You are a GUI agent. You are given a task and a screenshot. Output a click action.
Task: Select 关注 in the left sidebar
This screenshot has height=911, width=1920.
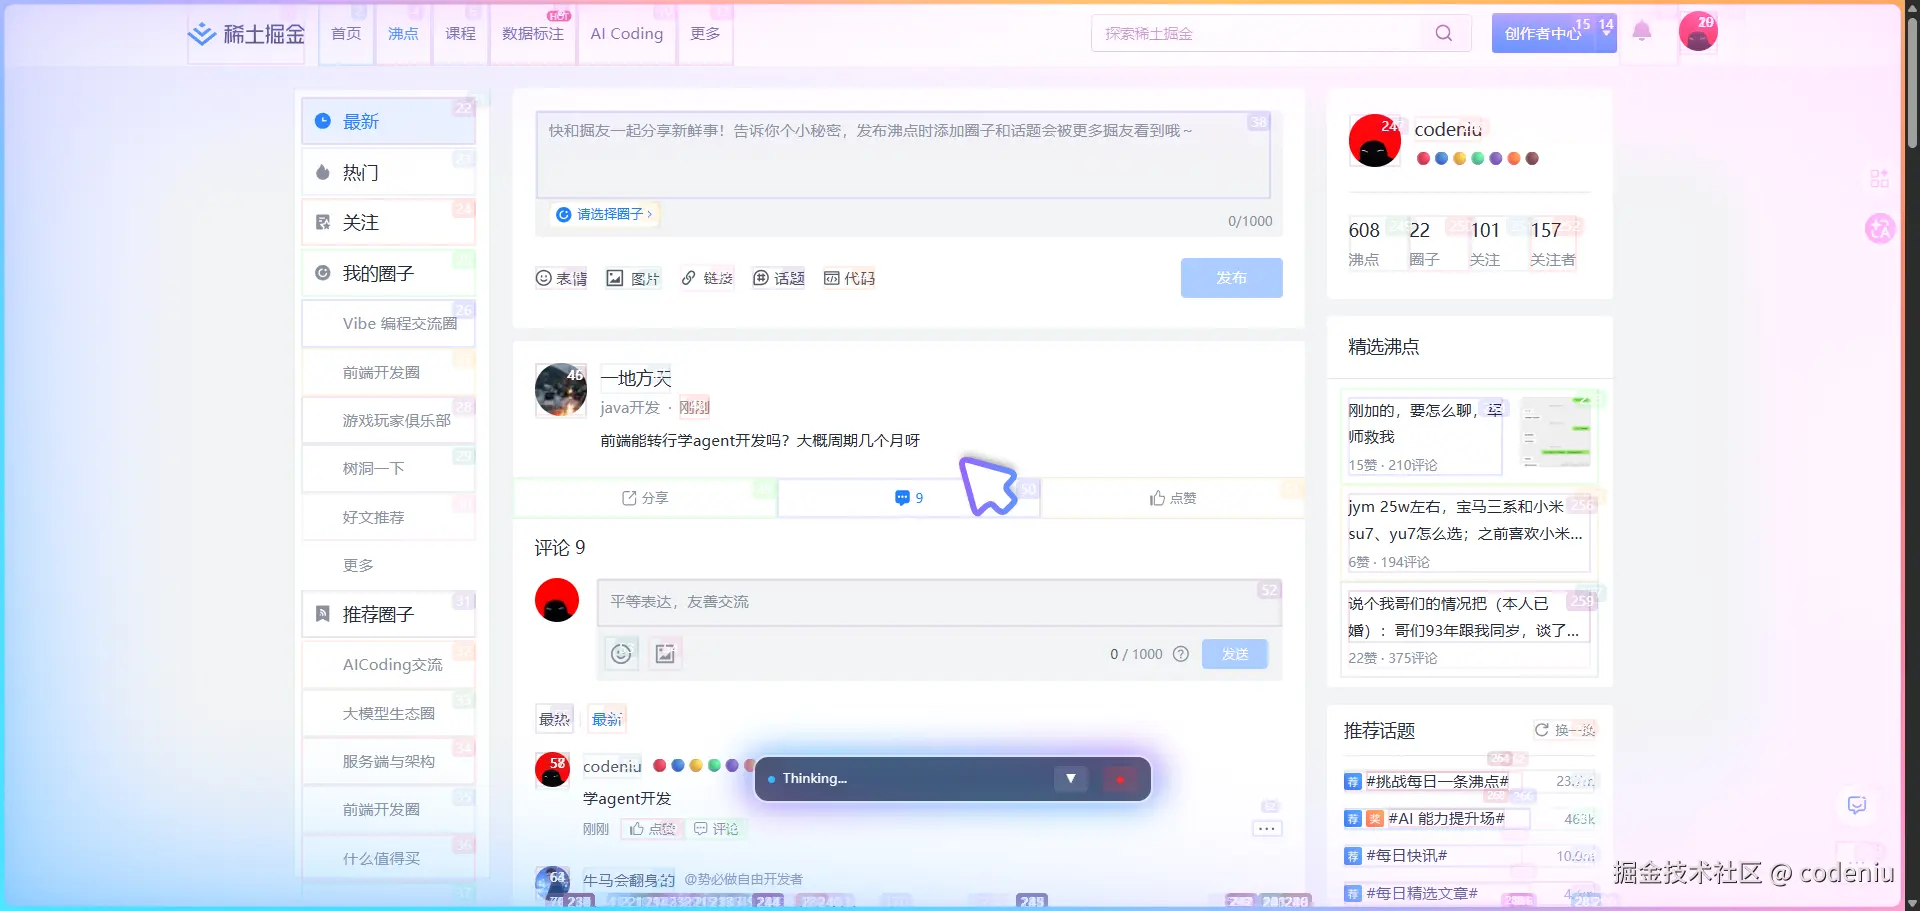360,222
